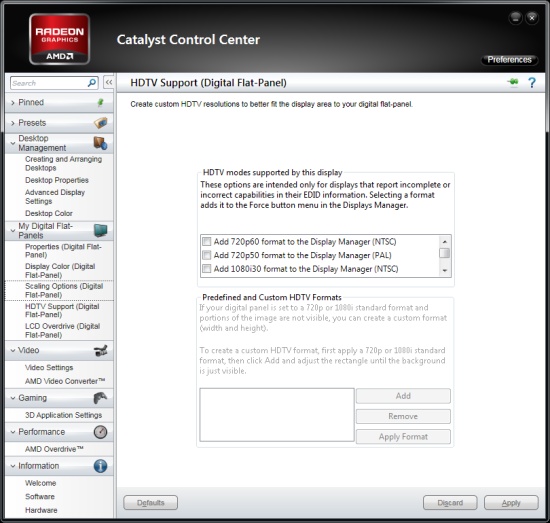The width and height of the screenshot is (550, 523).
Task: Click the Defaults button
Action: (x=150, y=503)
